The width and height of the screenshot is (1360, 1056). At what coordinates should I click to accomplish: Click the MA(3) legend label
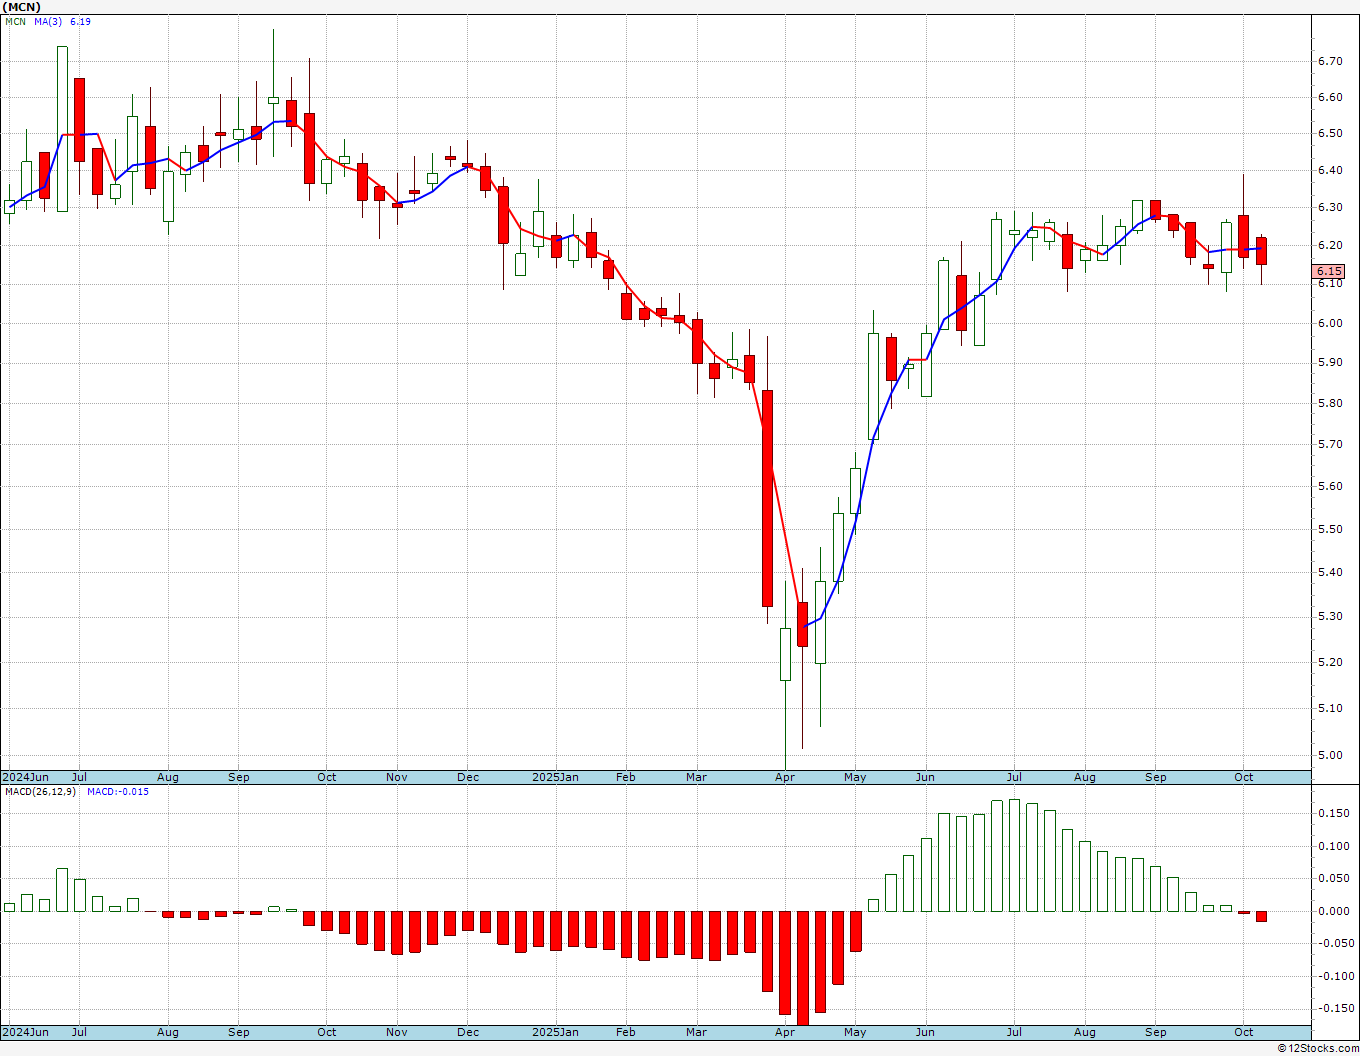(48, 21)
